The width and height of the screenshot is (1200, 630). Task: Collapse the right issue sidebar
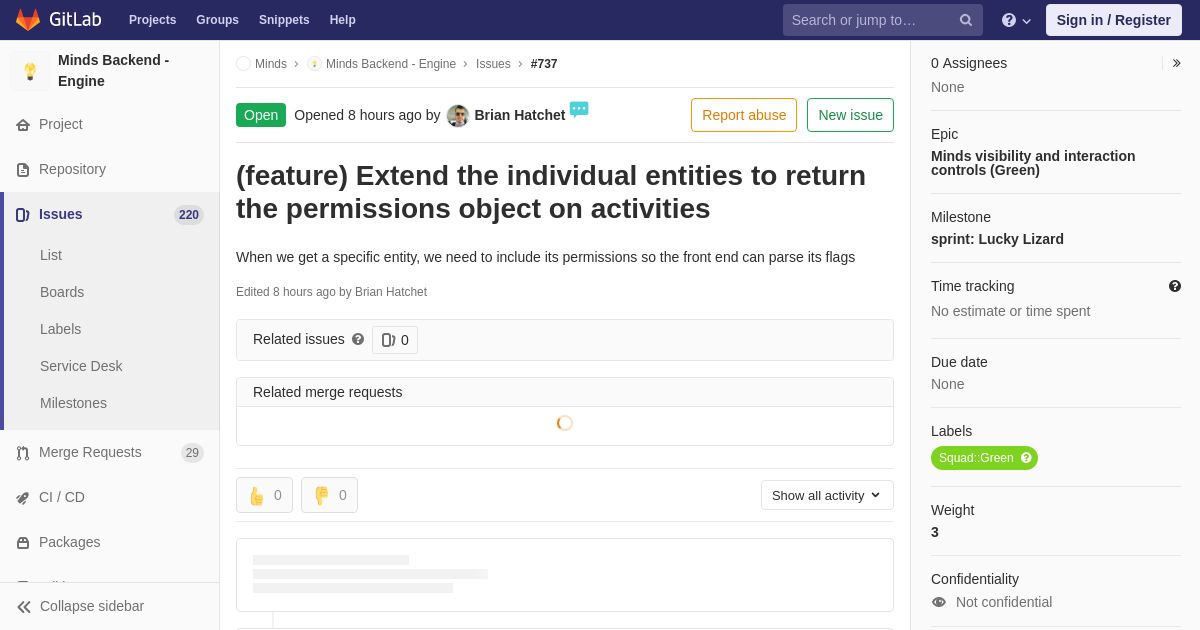pos(1176,63)
